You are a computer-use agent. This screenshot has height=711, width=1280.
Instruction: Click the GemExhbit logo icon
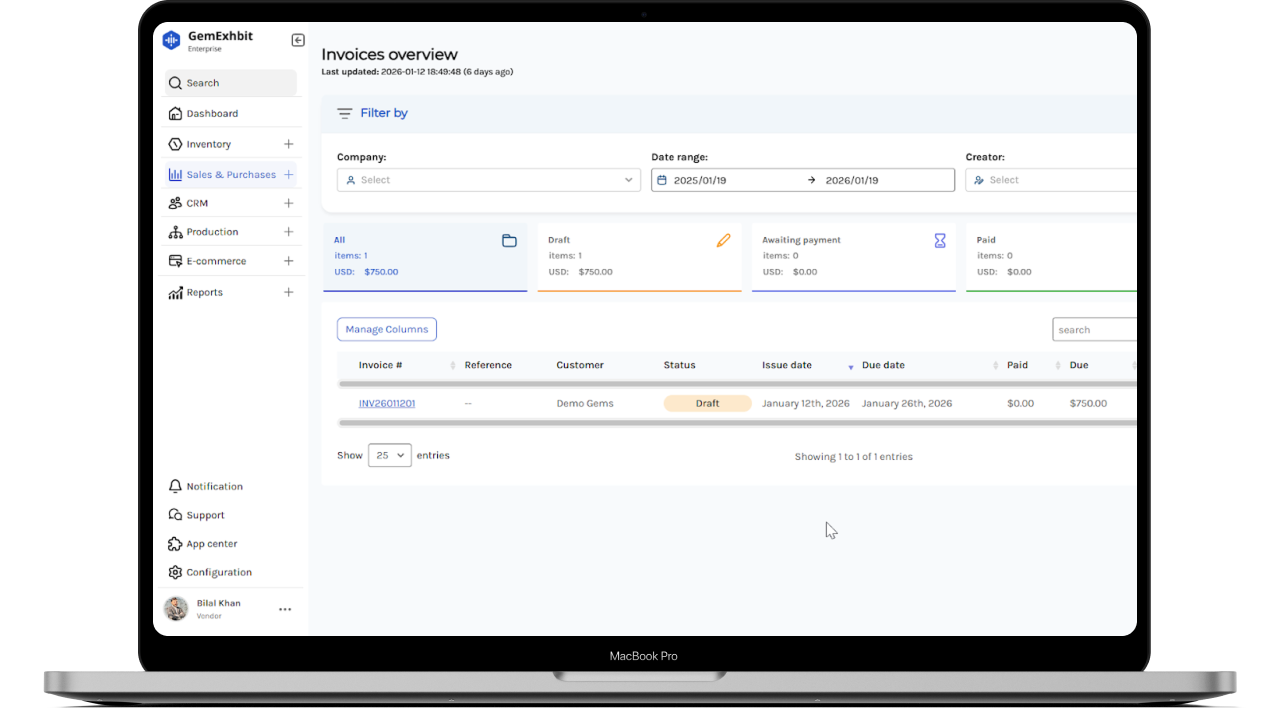tap(171, 41)
